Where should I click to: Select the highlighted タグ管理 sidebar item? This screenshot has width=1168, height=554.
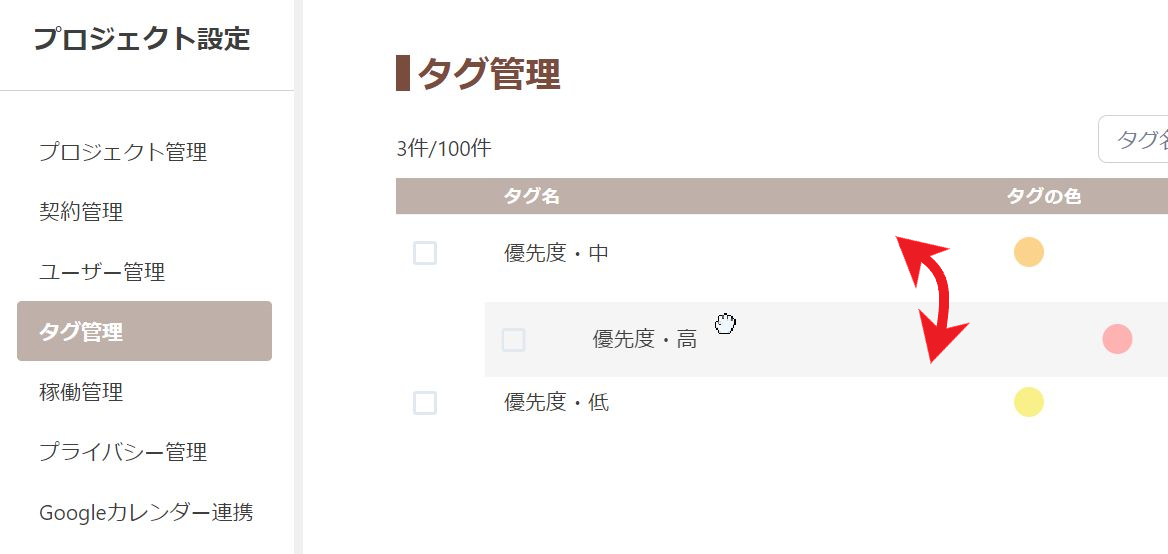pos(144,331)
